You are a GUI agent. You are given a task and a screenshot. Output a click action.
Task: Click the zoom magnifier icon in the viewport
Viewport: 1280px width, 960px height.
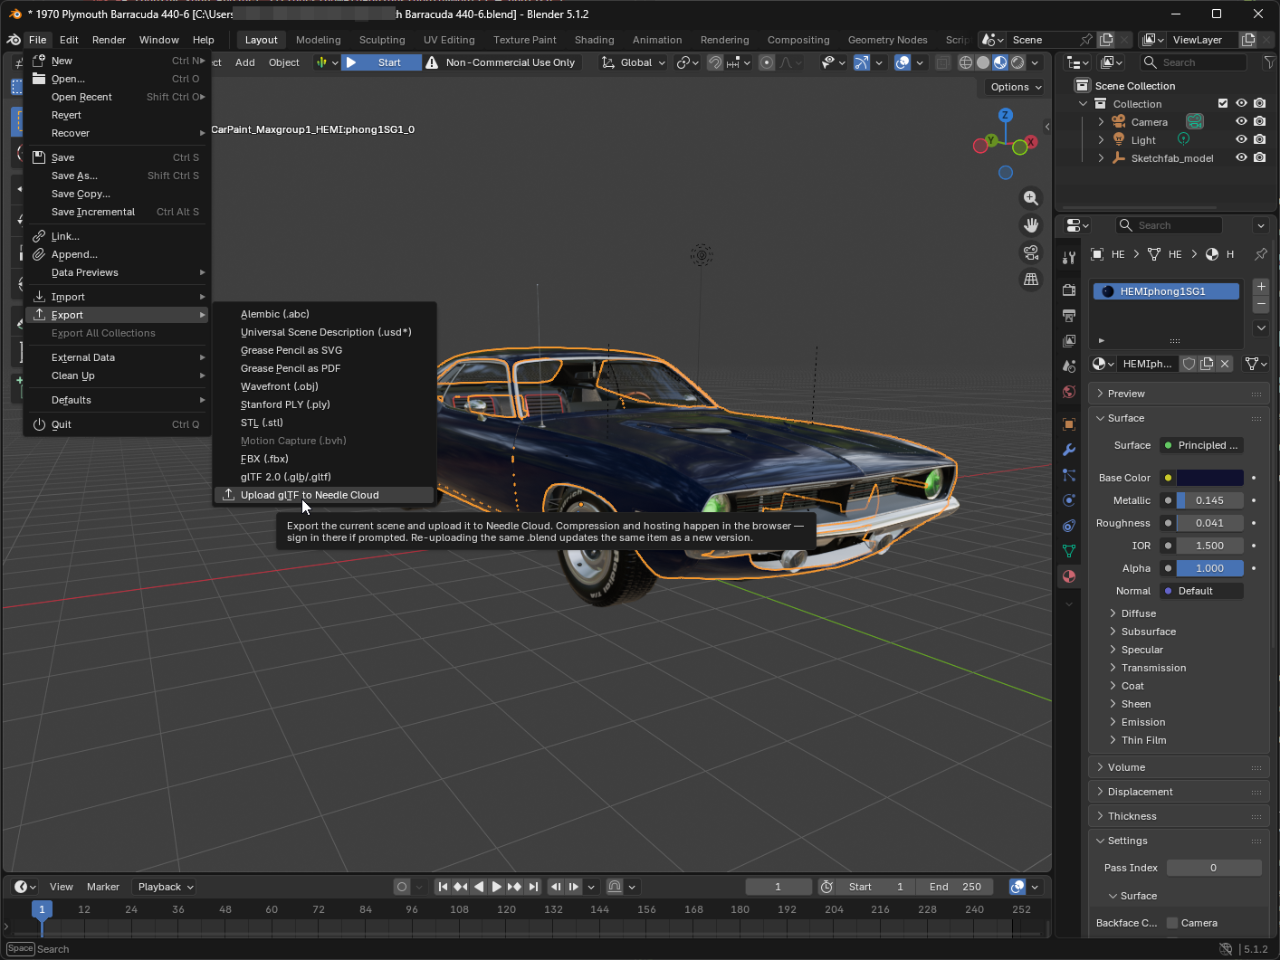pyautogui.click(x=1031, y=198)
